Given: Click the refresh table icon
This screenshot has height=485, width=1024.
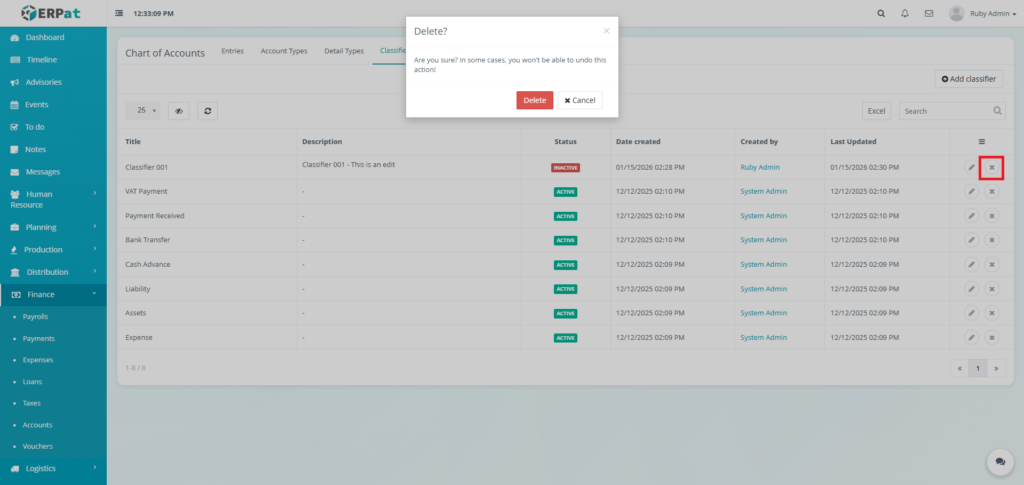Looking at the screenshot, I should [207, 111].
